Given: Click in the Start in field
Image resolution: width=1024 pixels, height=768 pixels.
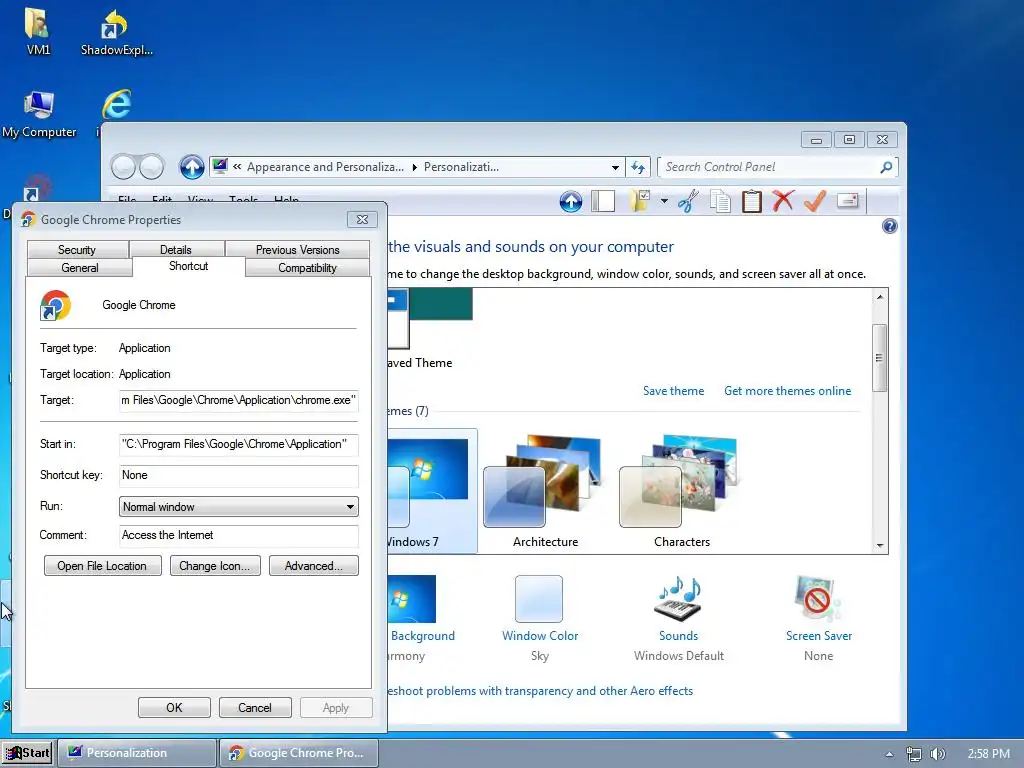Looking at the screenshot, I should (238, 444).
